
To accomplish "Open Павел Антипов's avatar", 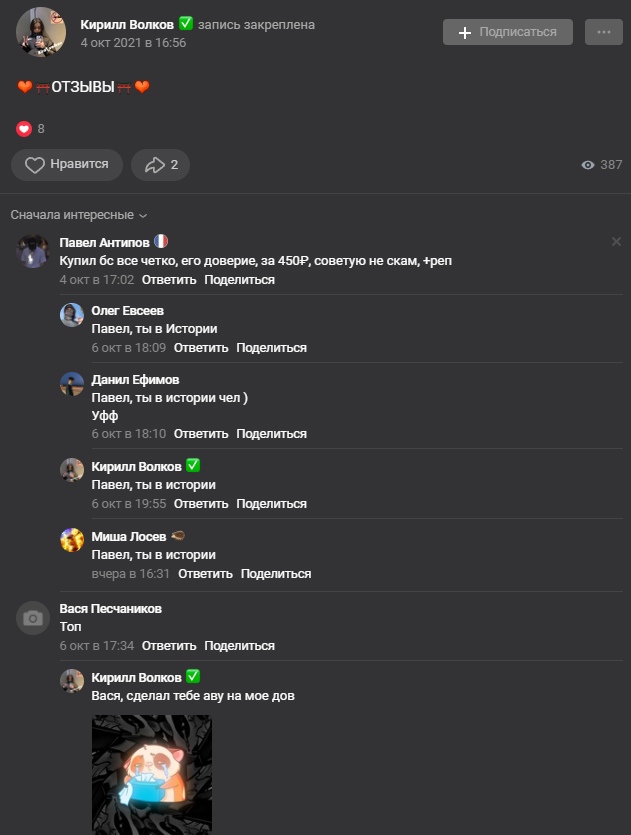I will [33, 251].
